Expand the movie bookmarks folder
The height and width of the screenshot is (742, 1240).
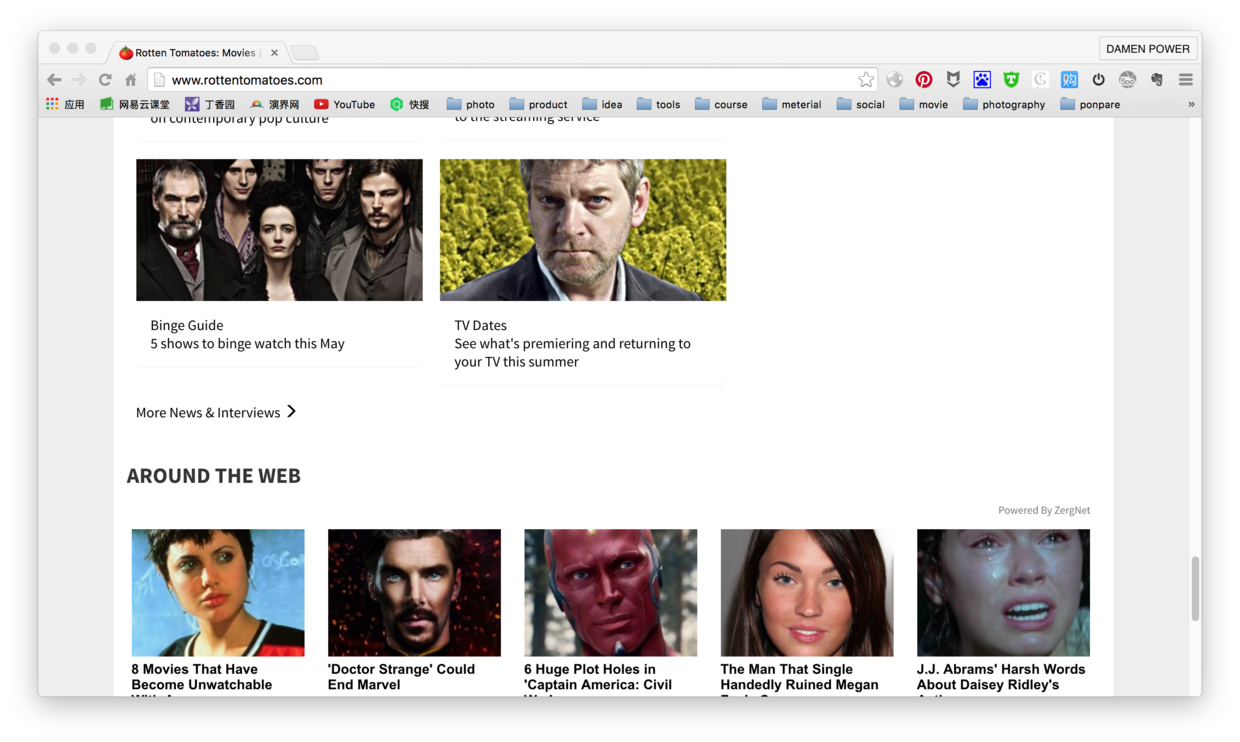923,104
